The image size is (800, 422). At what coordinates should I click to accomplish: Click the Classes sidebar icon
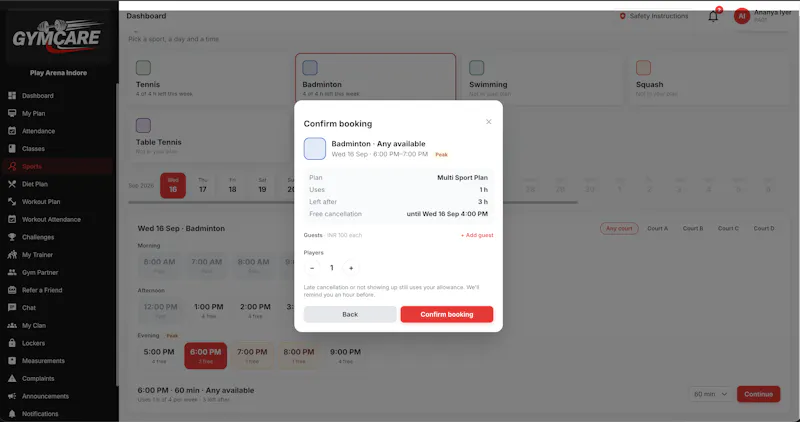point(12,148)
